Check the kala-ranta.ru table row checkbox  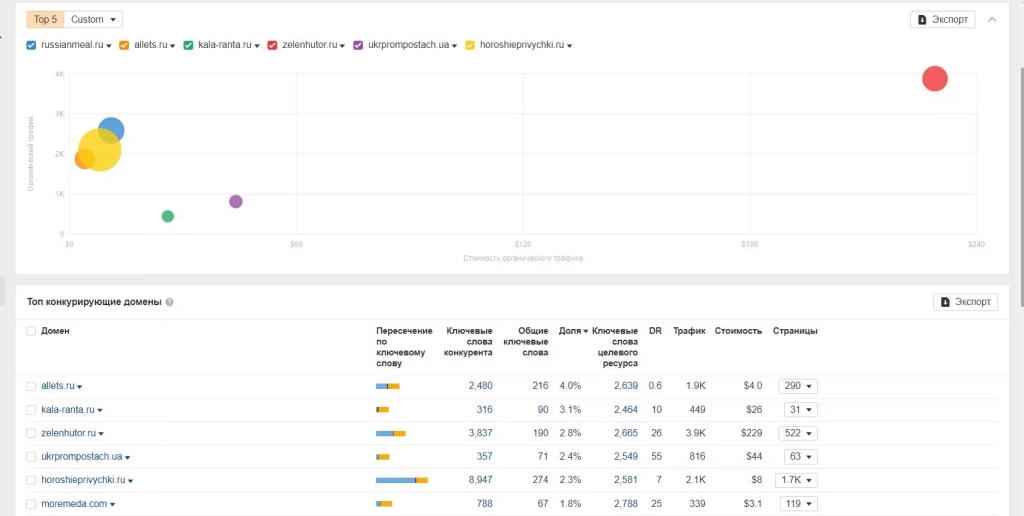click(31, 410)
